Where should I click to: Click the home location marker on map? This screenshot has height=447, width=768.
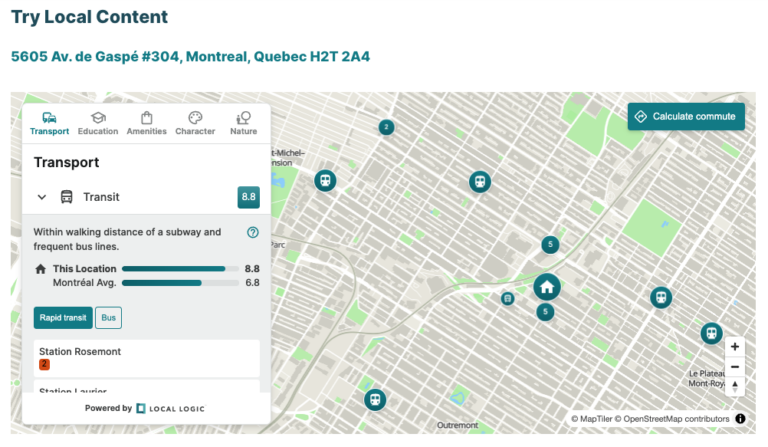[x=547, y=287]
